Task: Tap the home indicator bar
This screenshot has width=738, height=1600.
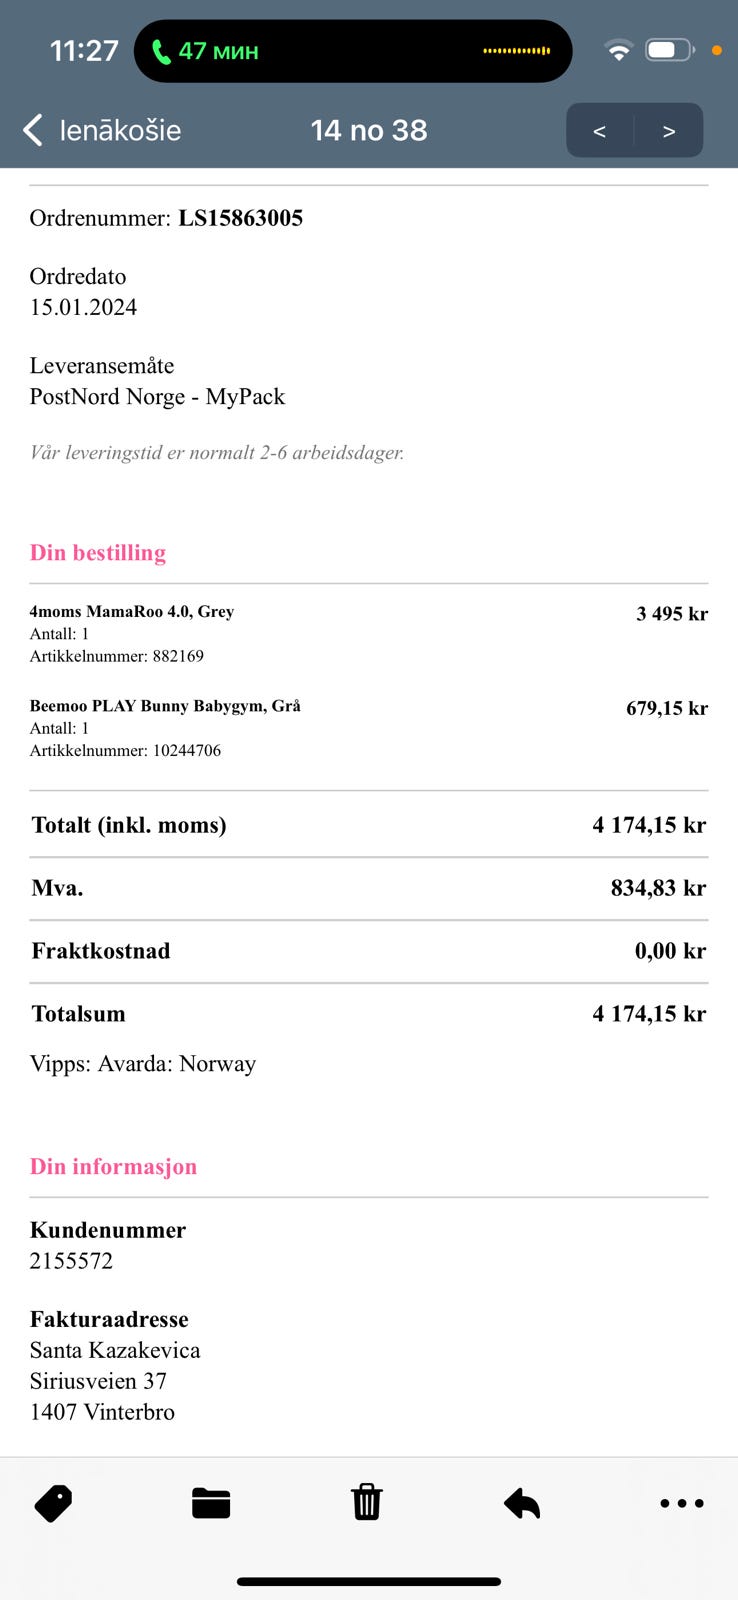Action: [369, 1582]
